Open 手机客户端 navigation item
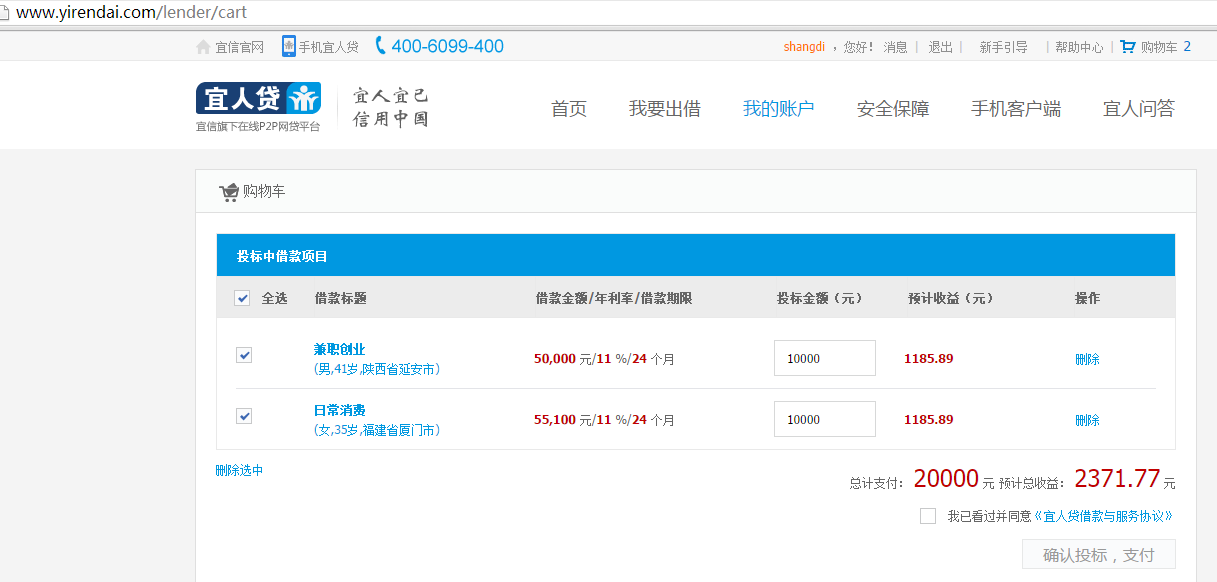Viewport: 1217px width, 582px height. (1016, 109)
